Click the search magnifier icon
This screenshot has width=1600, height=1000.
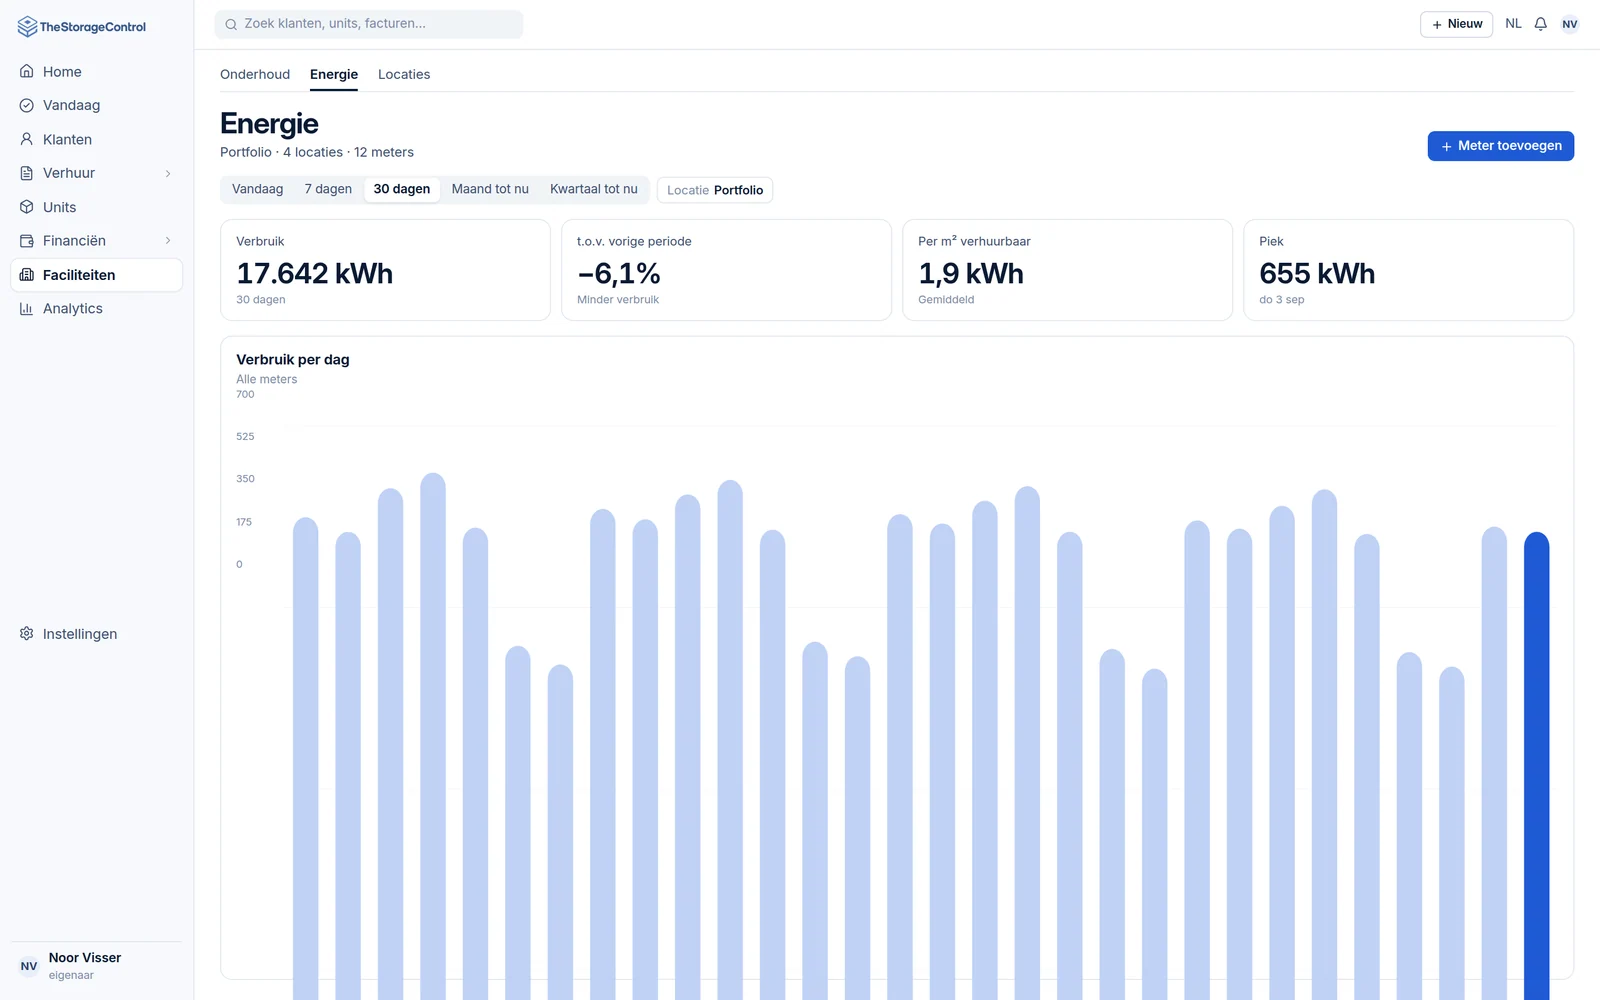[231, 24]
